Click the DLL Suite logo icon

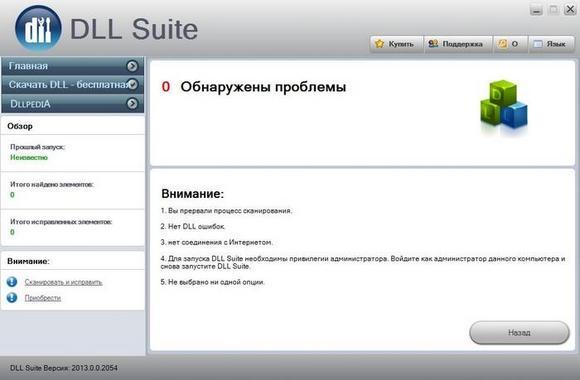click(x=38, y=28)
